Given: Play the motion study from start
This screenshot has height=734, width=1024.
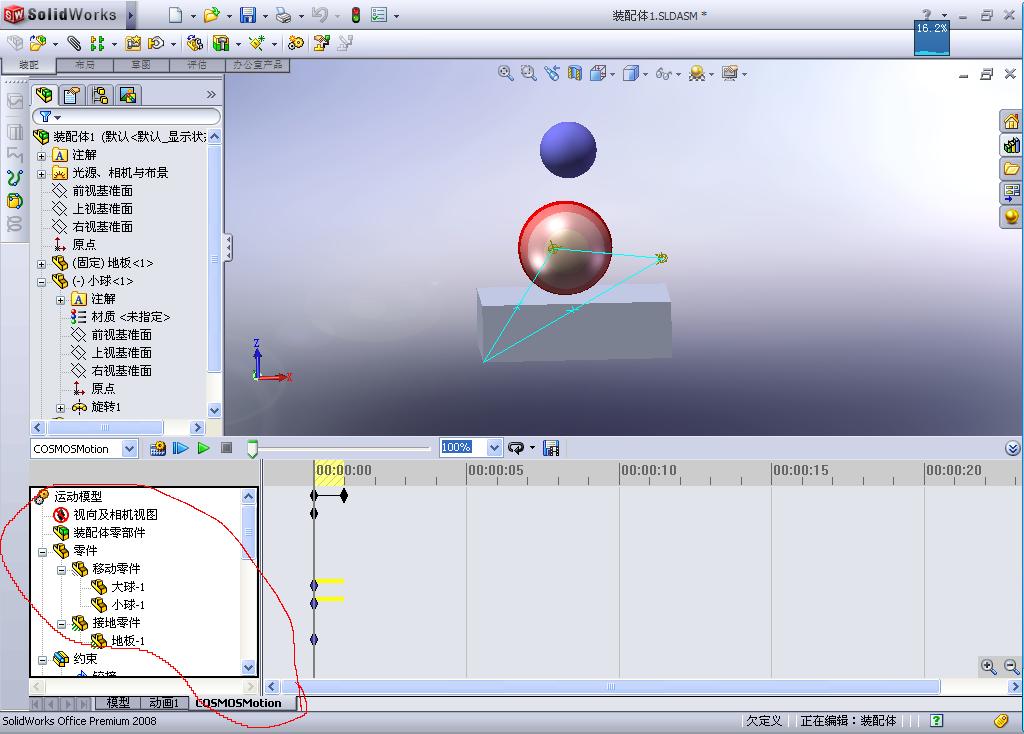Looking at the screenshot, I should click(180, 448).
